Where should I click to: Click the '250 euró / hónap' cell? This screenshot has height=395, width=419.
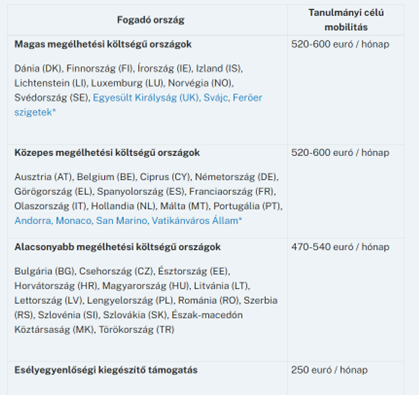coord(329,370)
